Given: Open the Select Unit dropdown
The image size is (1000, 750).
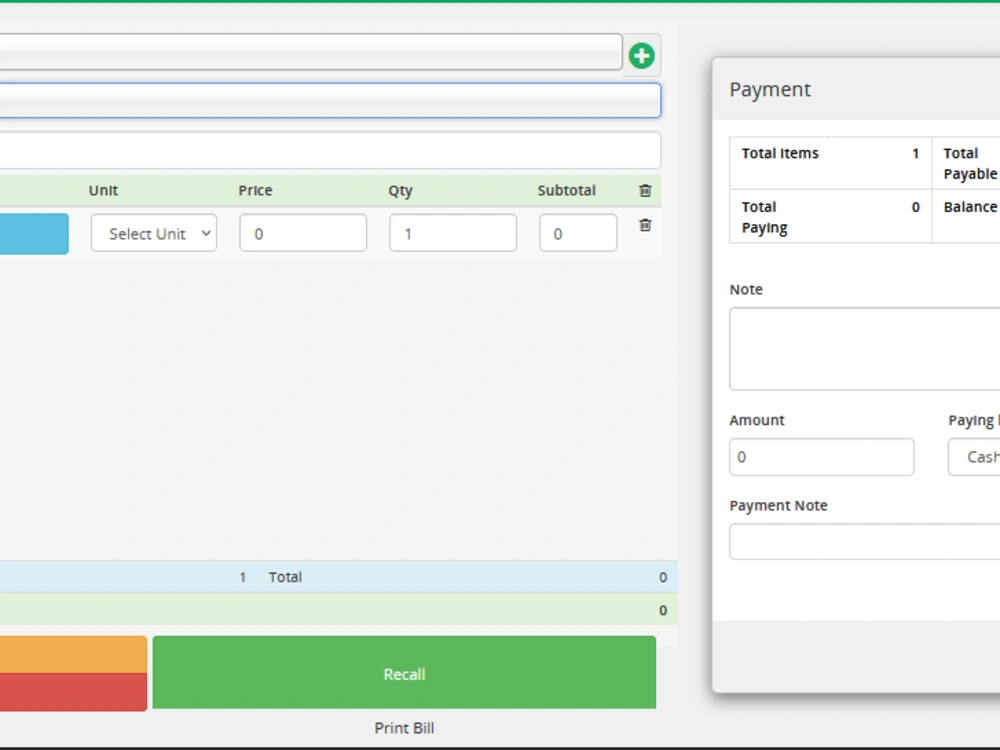Looking at the screenshot, I should tap(154, 233).
